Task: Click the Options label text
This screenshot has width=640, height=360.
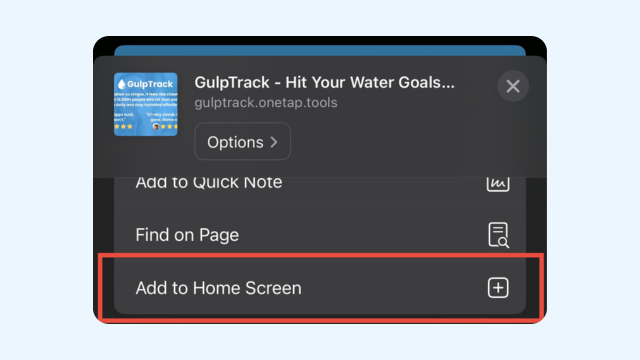Action: tap(235, 142)
